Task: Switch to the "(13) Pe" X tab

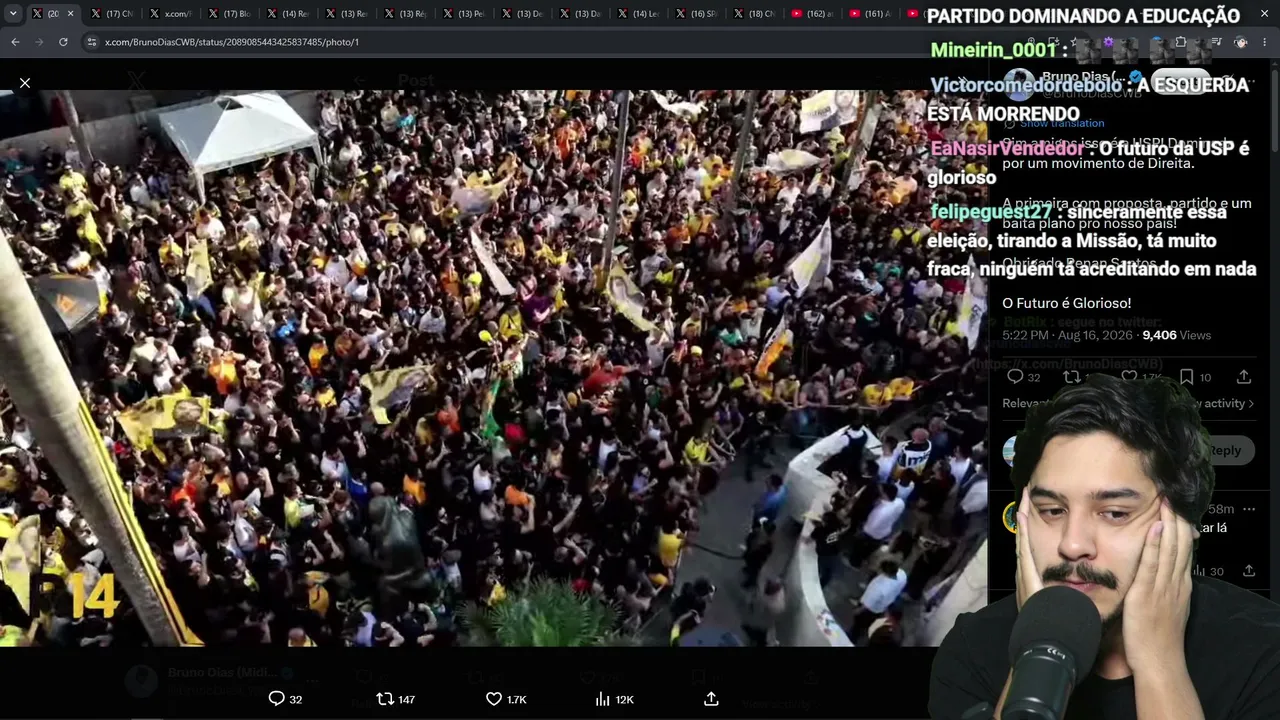Action: point(465,14)
